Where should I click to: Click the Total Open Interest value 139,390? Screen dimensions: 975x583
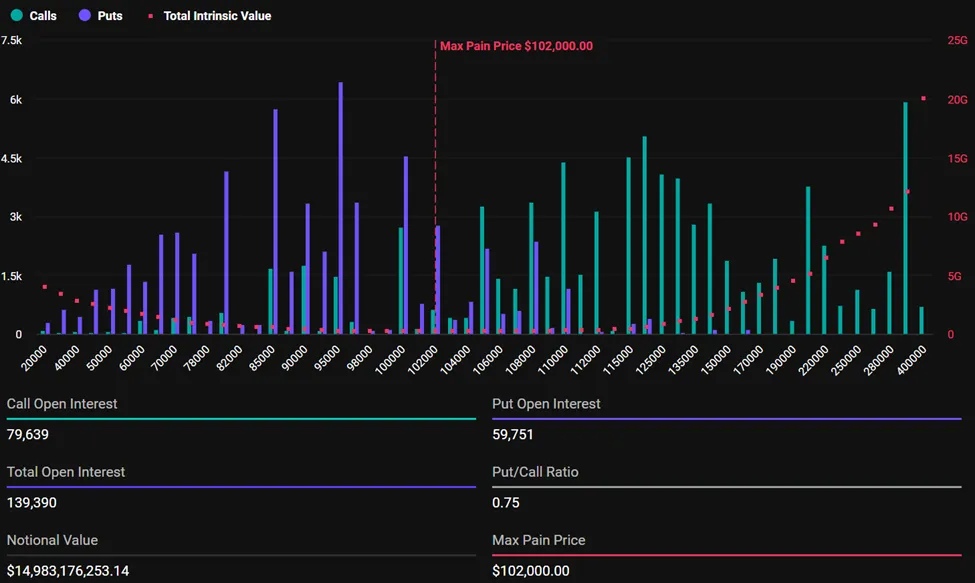tap(32, 503)
